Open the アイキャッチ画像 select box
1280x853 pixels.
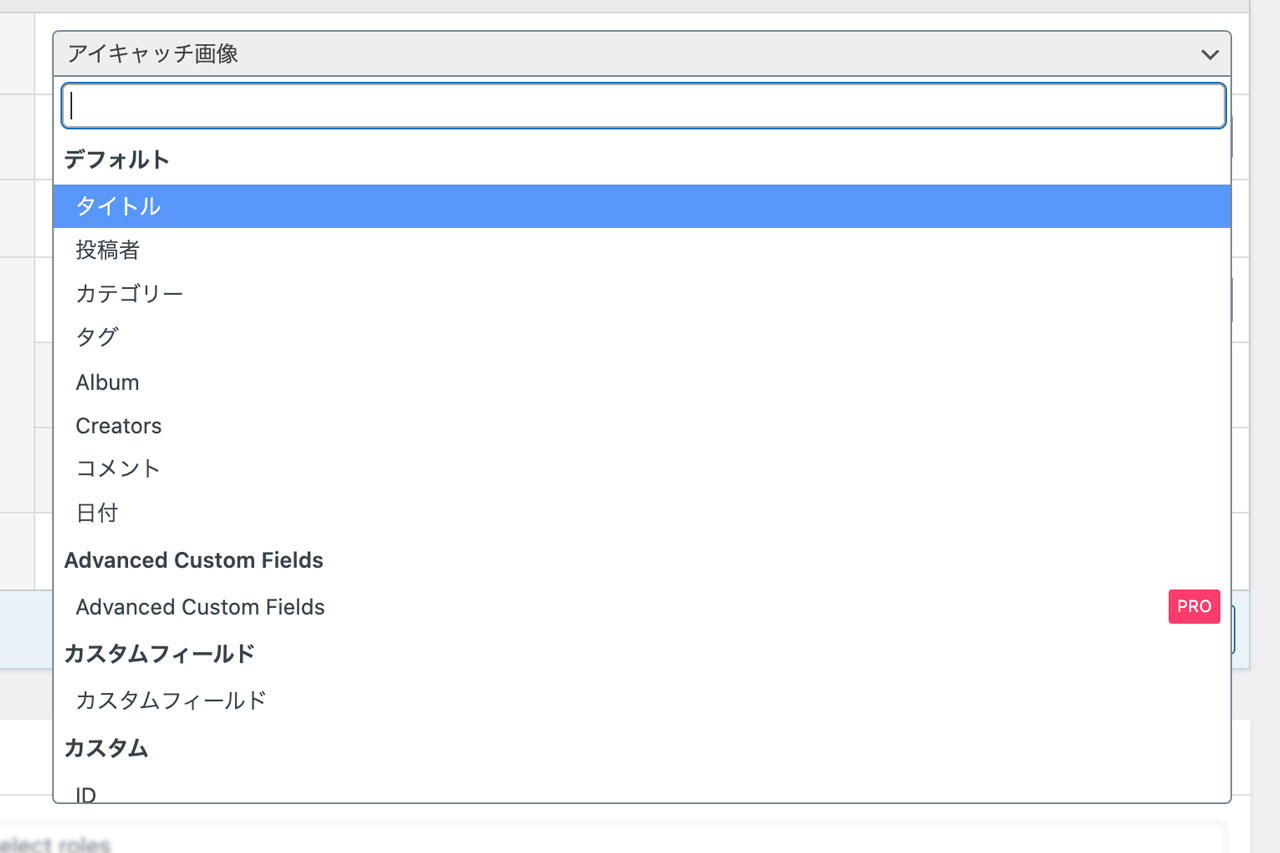coord(640,54)
